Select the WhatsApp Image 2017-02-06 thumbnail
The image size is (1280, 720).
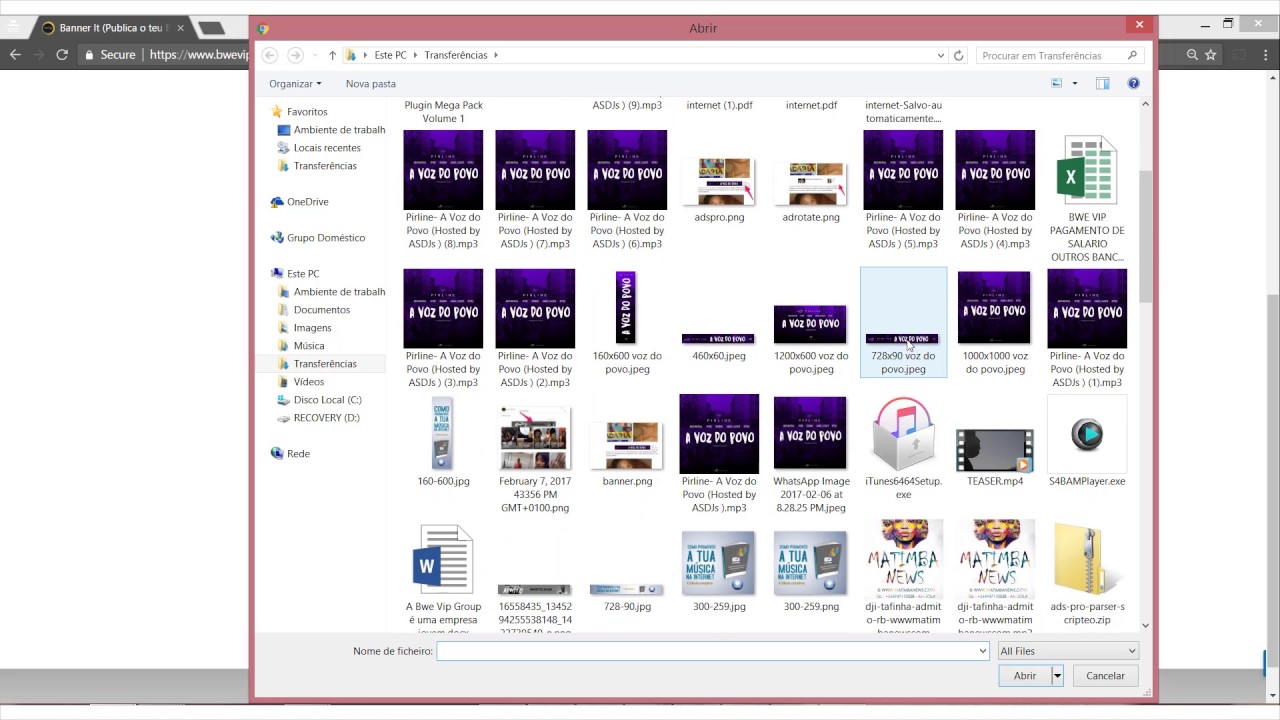pos(810,434)
